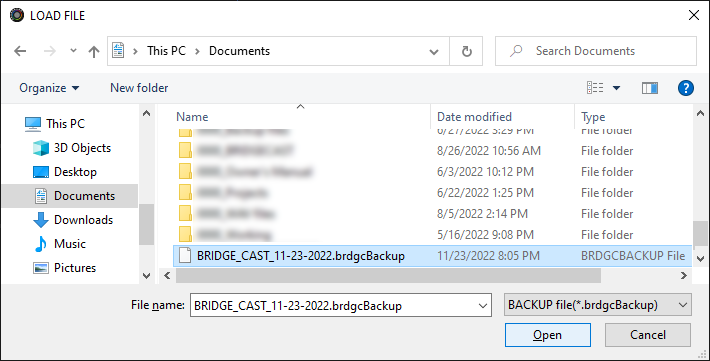Select BRIDGE_CAST_11-23-2022.brdgcBackup file

(432, 256)
